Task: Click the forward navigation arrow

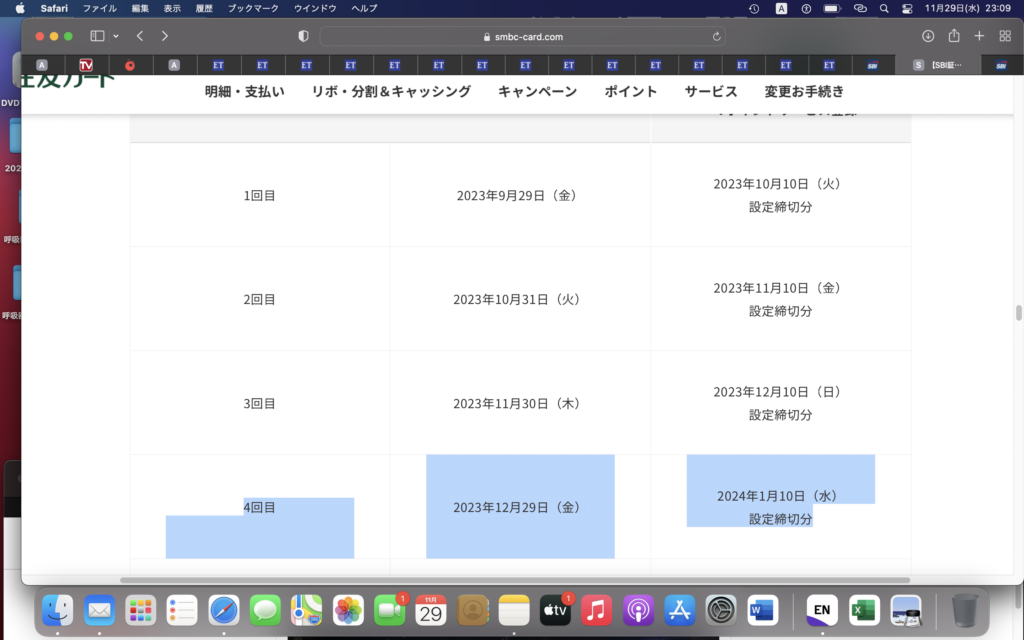Action: 165,36
